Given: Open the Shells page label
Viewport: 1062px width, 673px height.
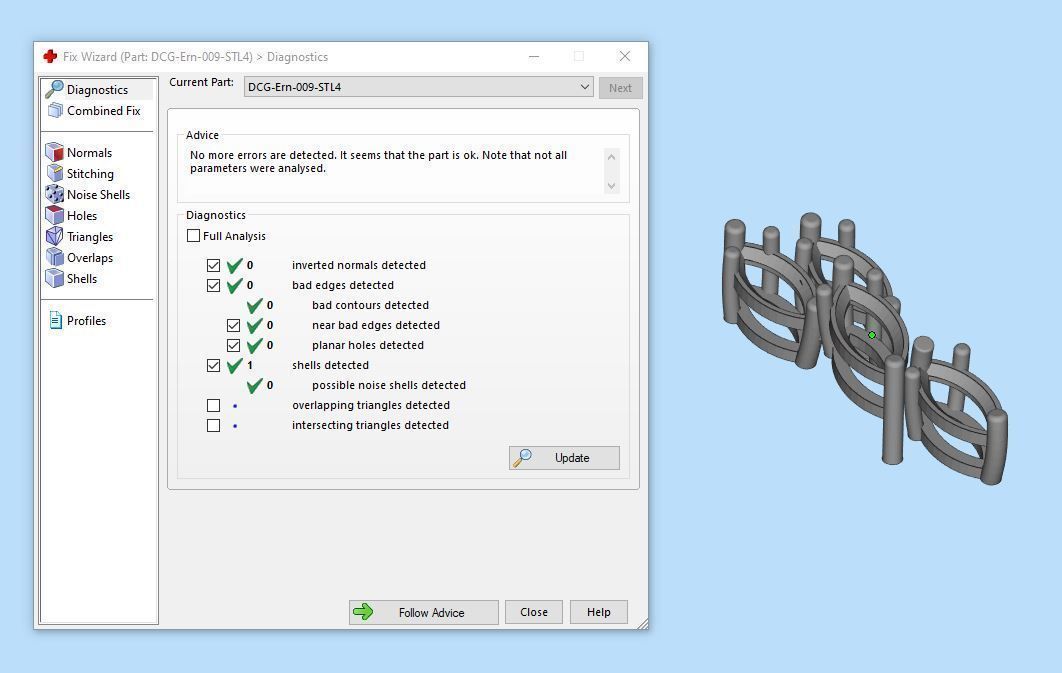Looking at the screenshot, I should [82, 278].
